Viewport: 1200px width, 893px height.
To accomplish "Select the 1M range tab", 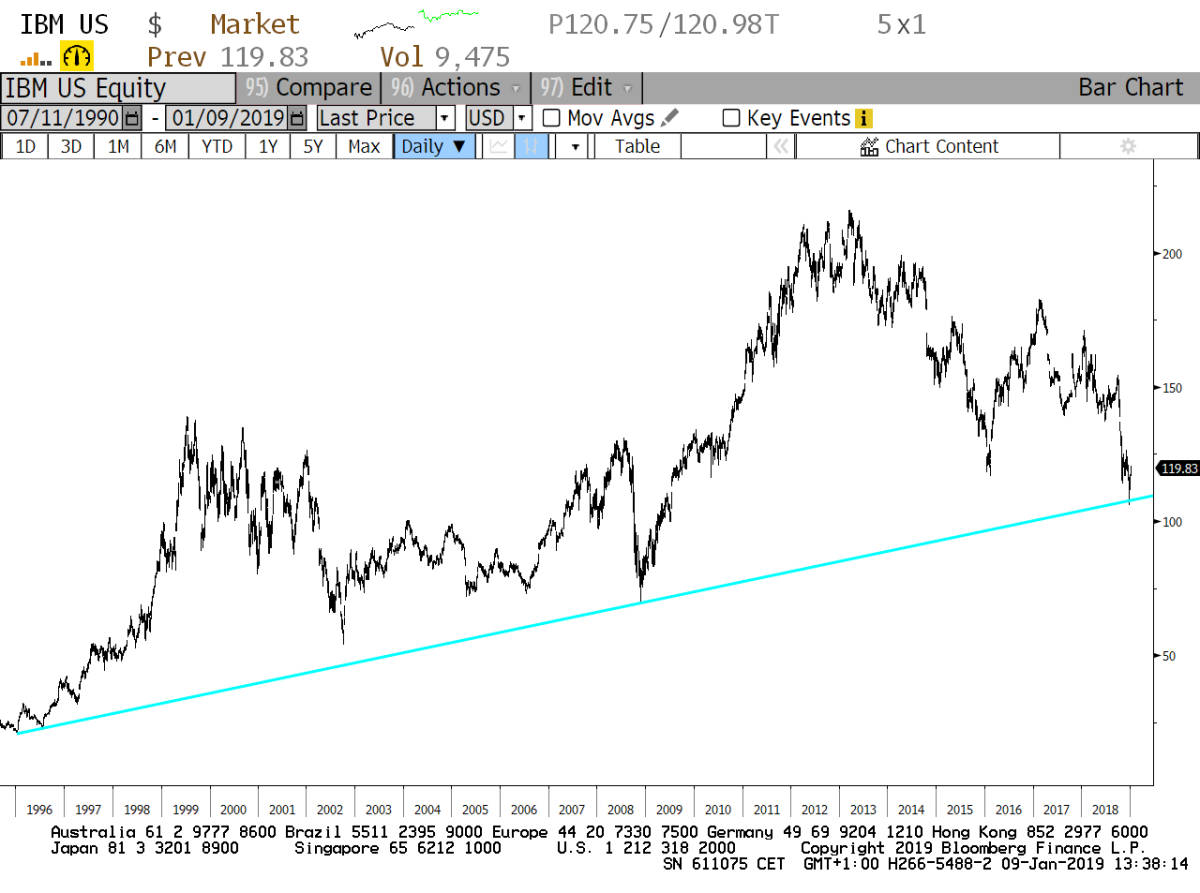I will point(118,146).
